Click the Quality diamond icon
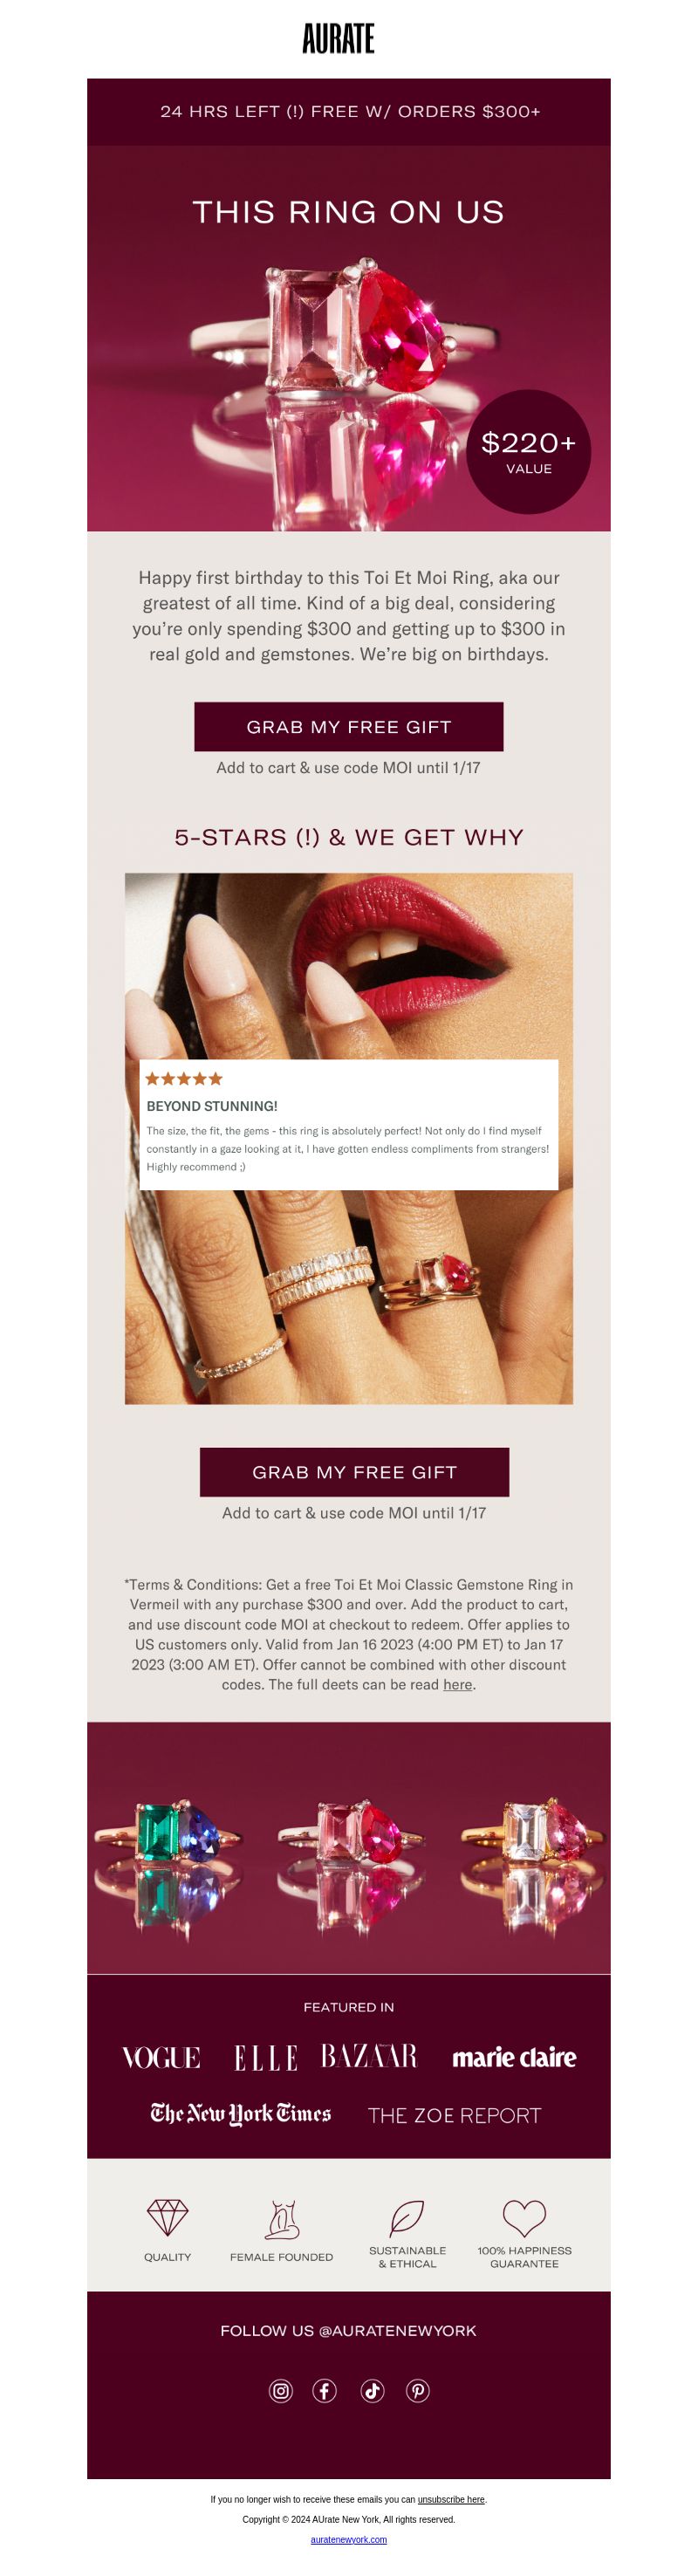The height and width of the screenshot is (2576, 698). 168,2217
